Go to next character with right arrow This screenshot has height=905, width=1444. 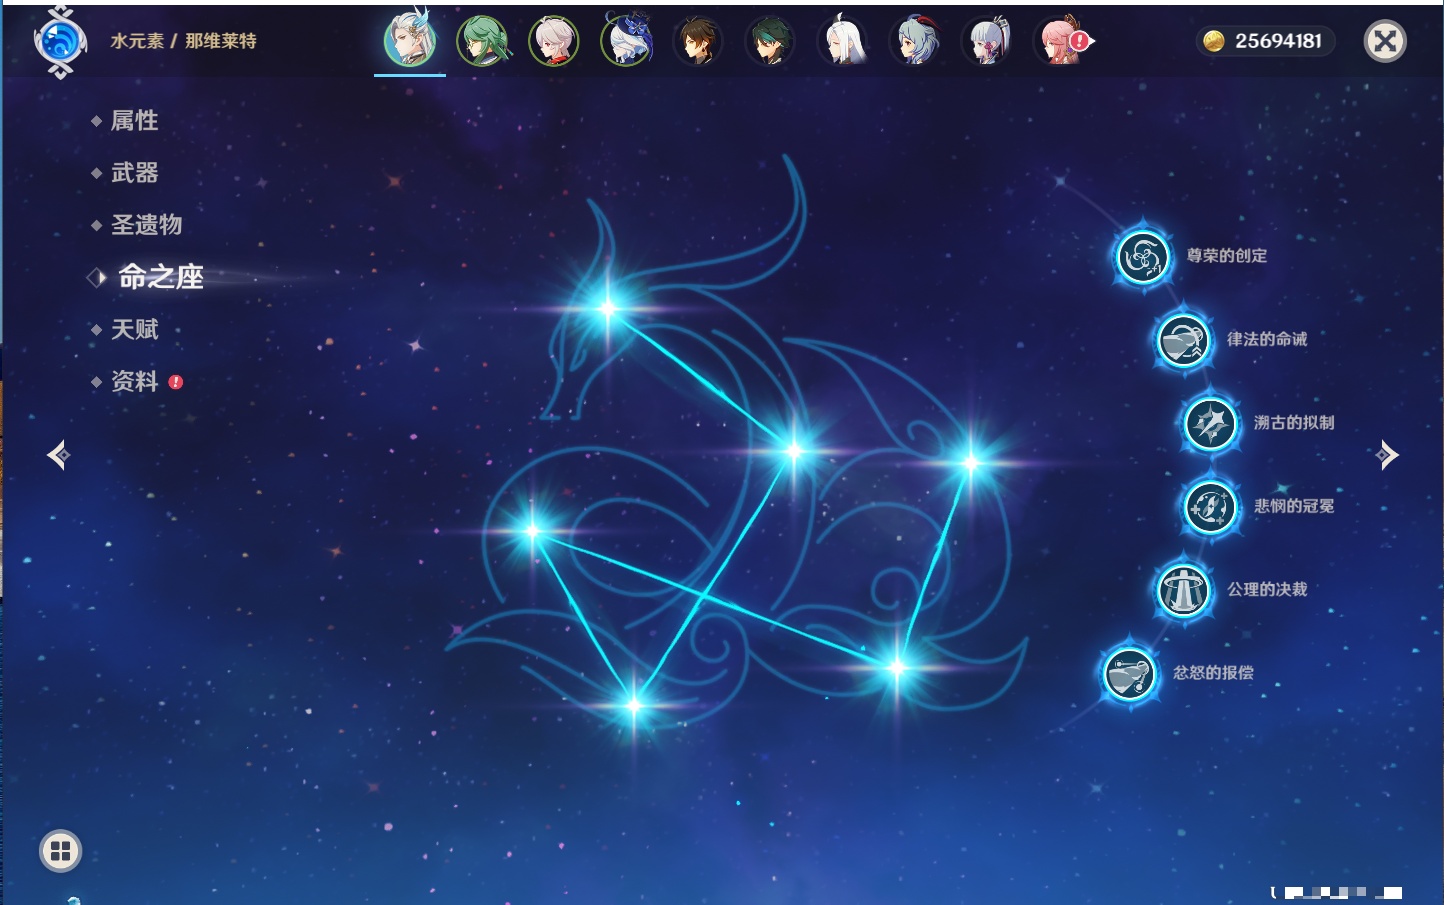click(x=1387, y=455)
